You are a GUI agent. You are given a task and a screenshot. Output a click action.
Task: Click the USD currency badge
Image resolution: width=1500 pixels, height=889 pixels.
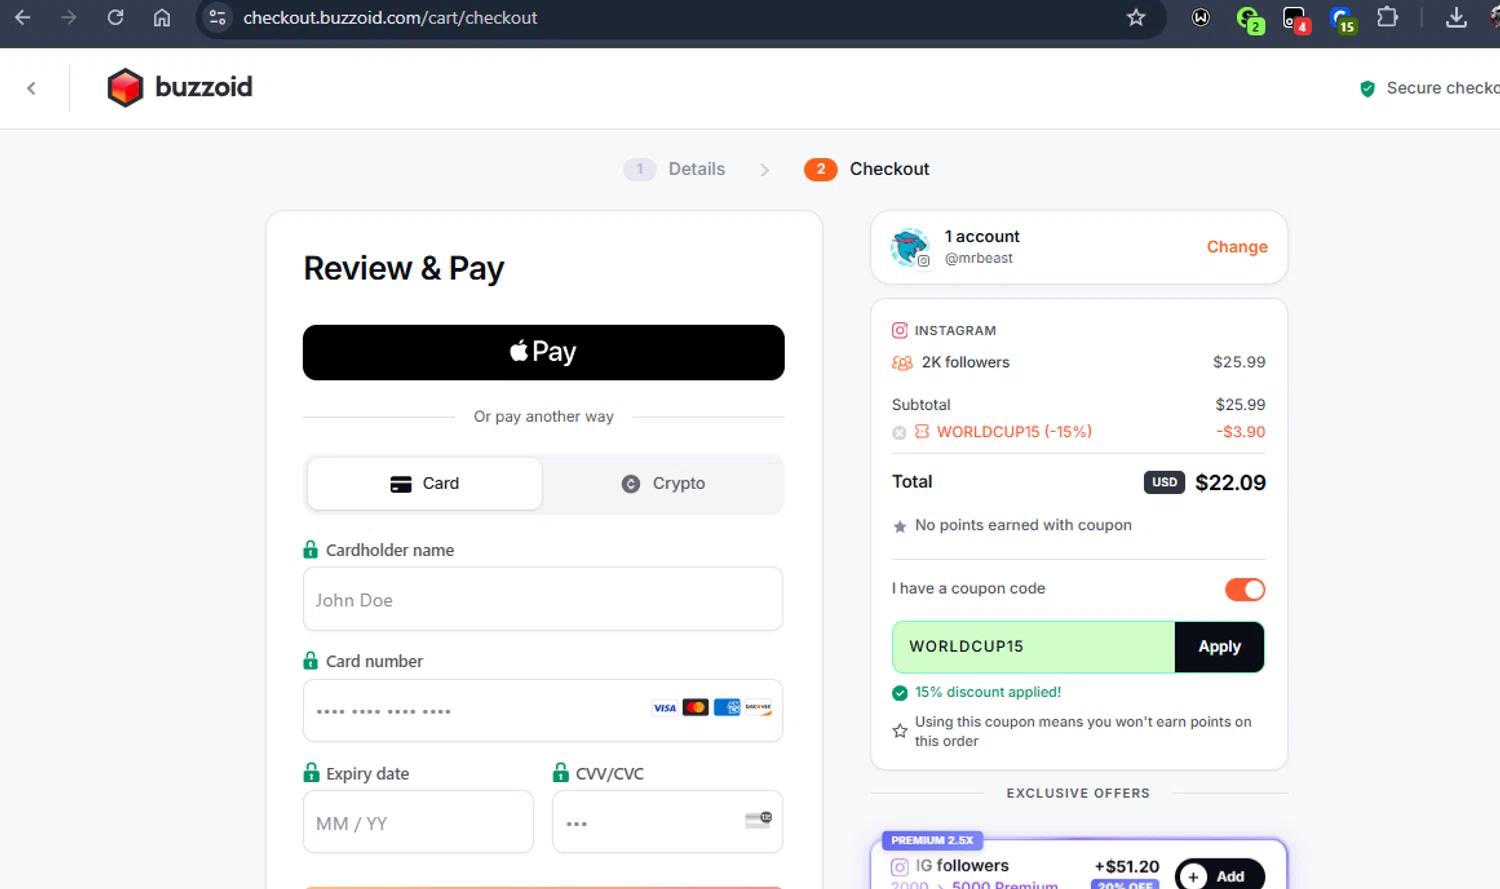pyautogui.click(x=1164, y=482)
